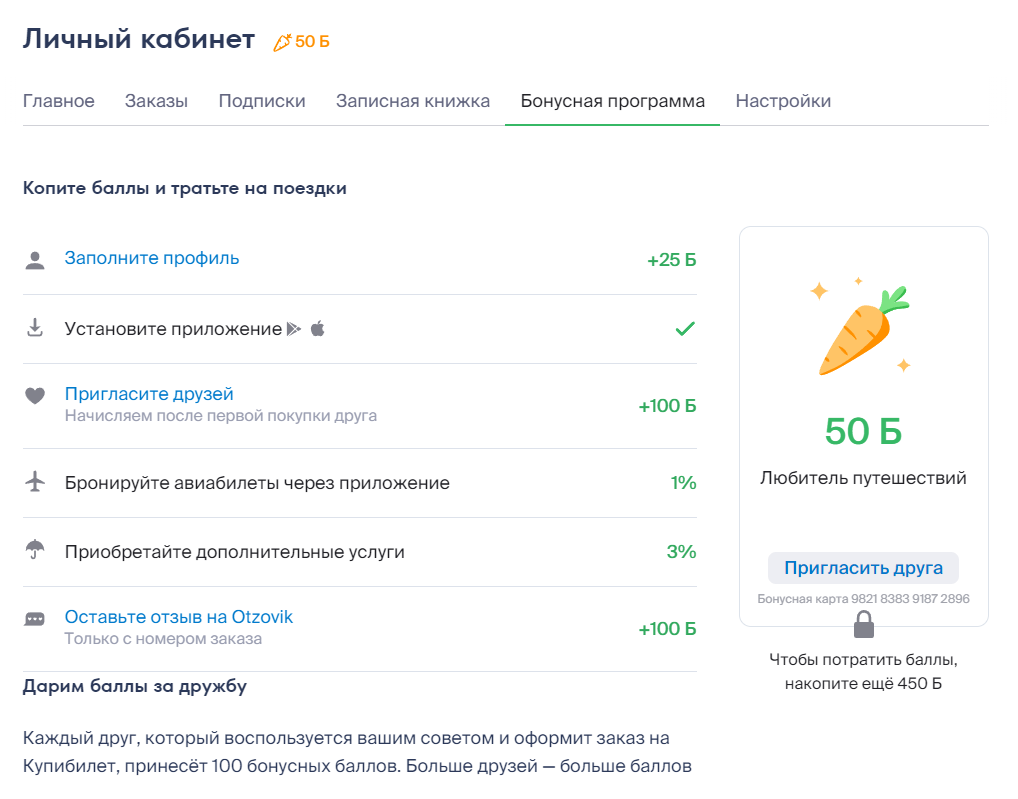The height and width of the screenshot is (799, 1018).
Task: Go to the Подписки tab
Action: click(262, 101)
